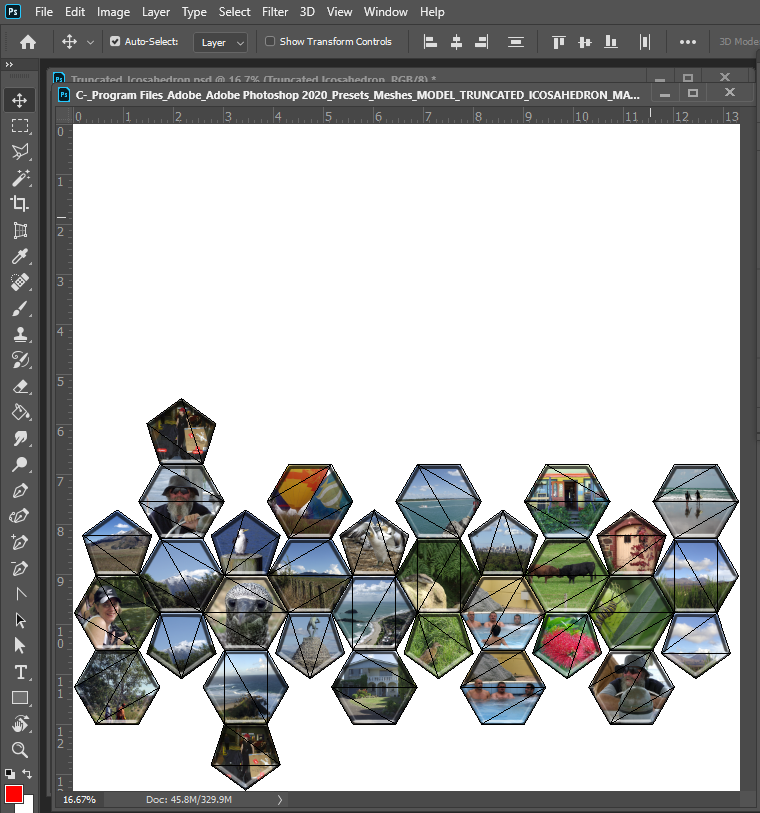Click the Home button in options bar
The width and height of the screenshot is (760, 813).
[x=28, y=42]
